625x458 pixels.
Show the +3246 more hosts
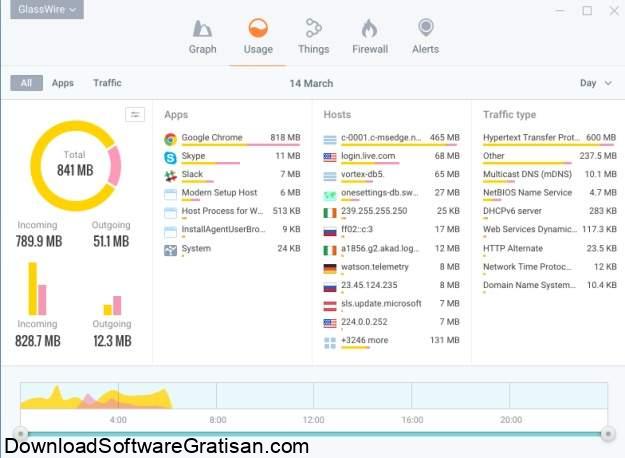pos(391,341)
